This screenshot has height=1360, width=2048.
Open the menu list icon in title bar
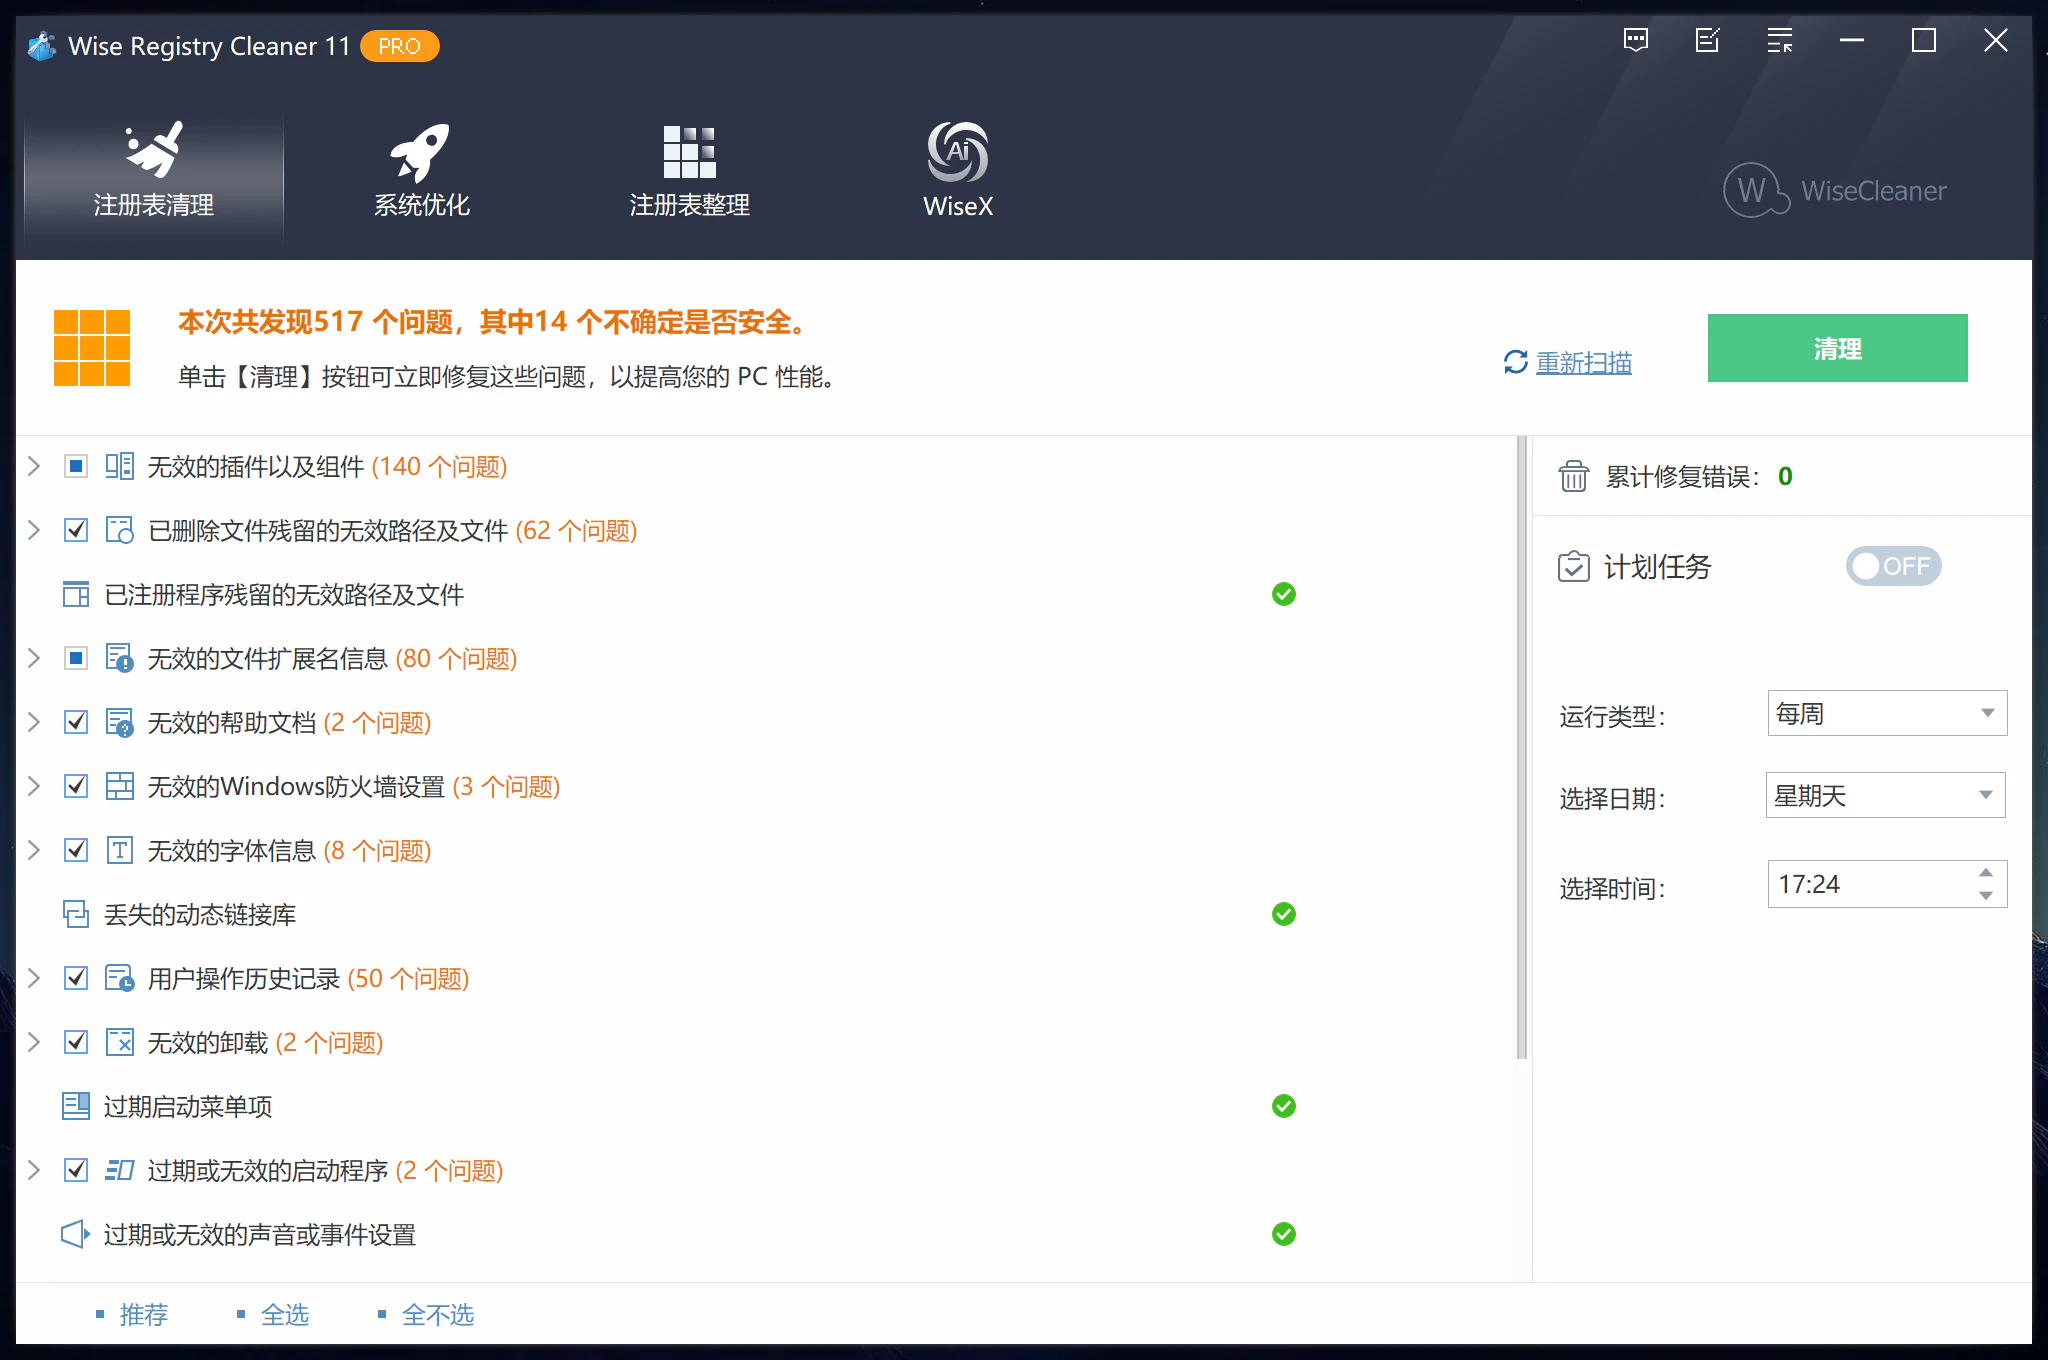pyautogui.click(x=1780, y=41)
